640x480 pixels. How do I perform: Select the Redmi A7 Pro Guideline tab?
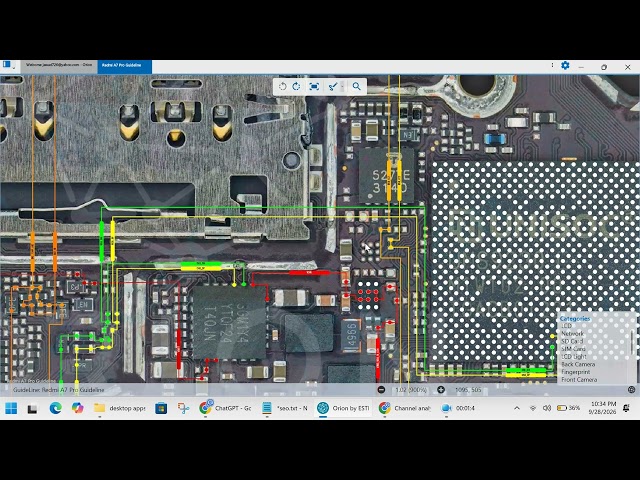pyautogui.click(x=124, y=65)
